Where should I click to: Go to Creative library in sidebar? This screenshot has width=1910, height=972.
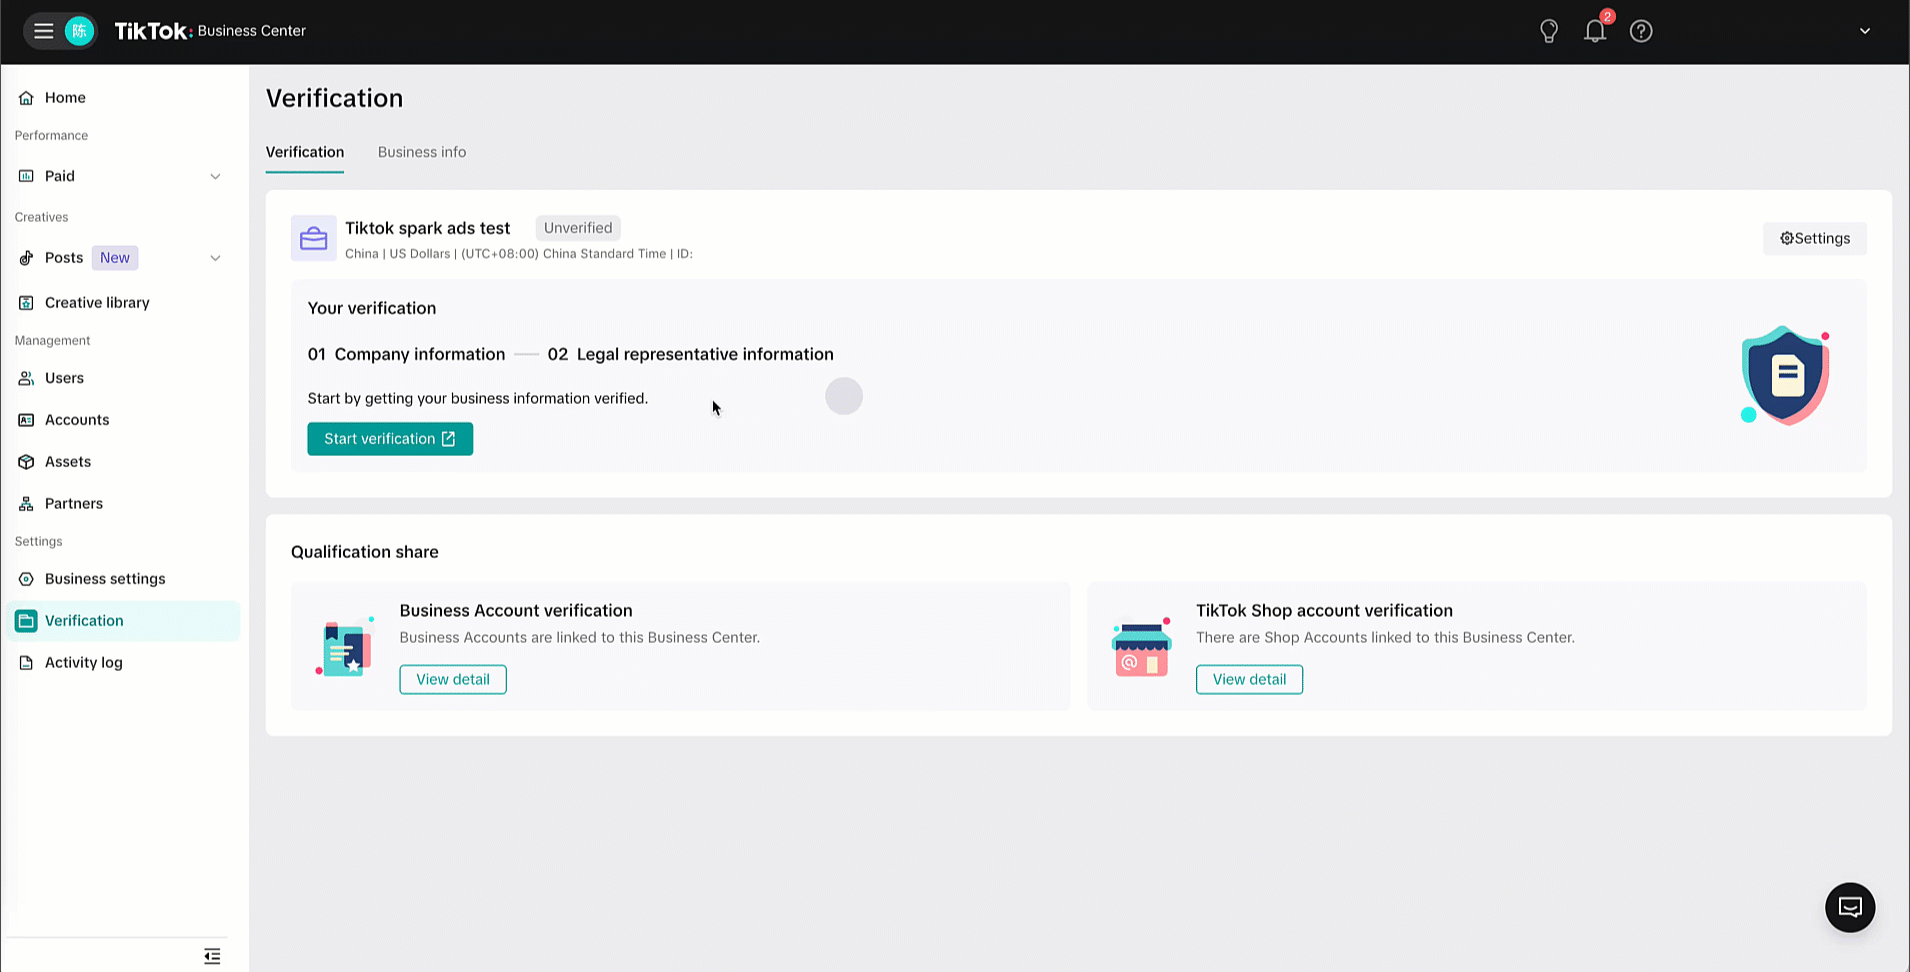[96, 303]
